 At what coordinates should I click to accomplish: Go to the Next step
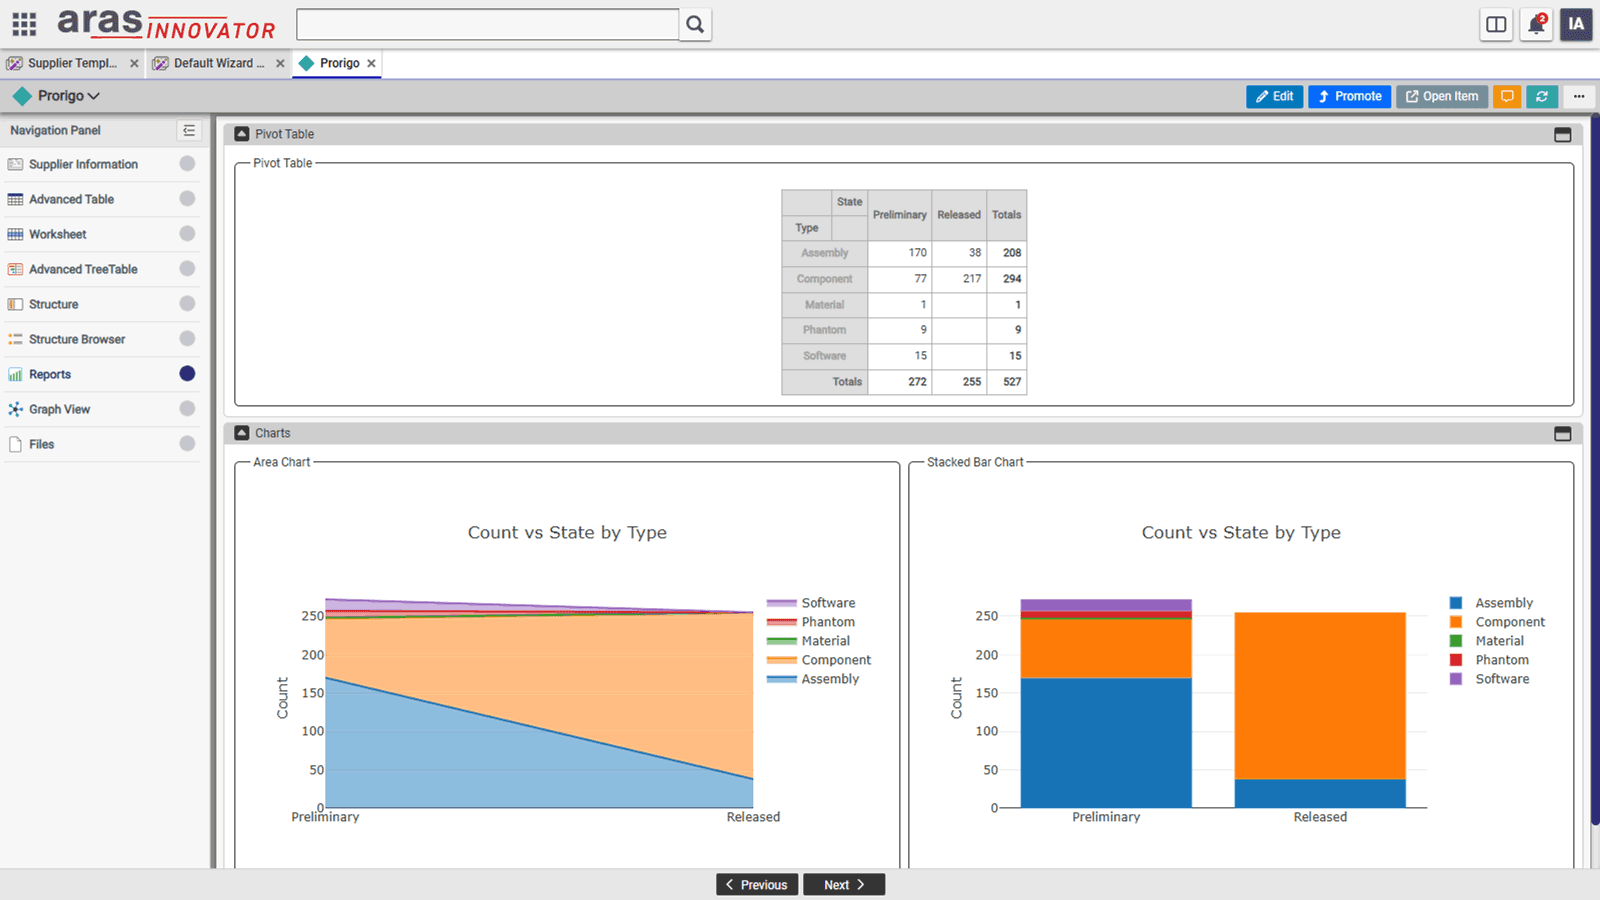[844, 885]
